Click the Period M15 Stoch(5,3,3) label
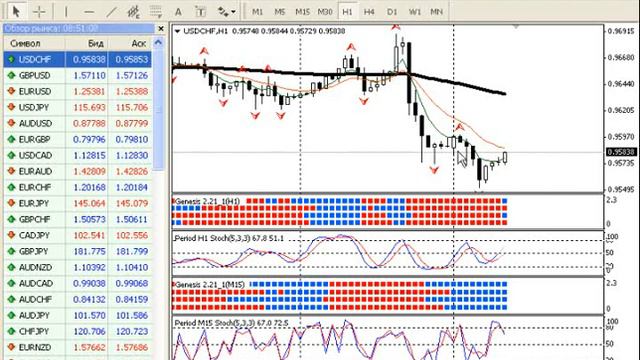640x360 pixels. (231, 323)
